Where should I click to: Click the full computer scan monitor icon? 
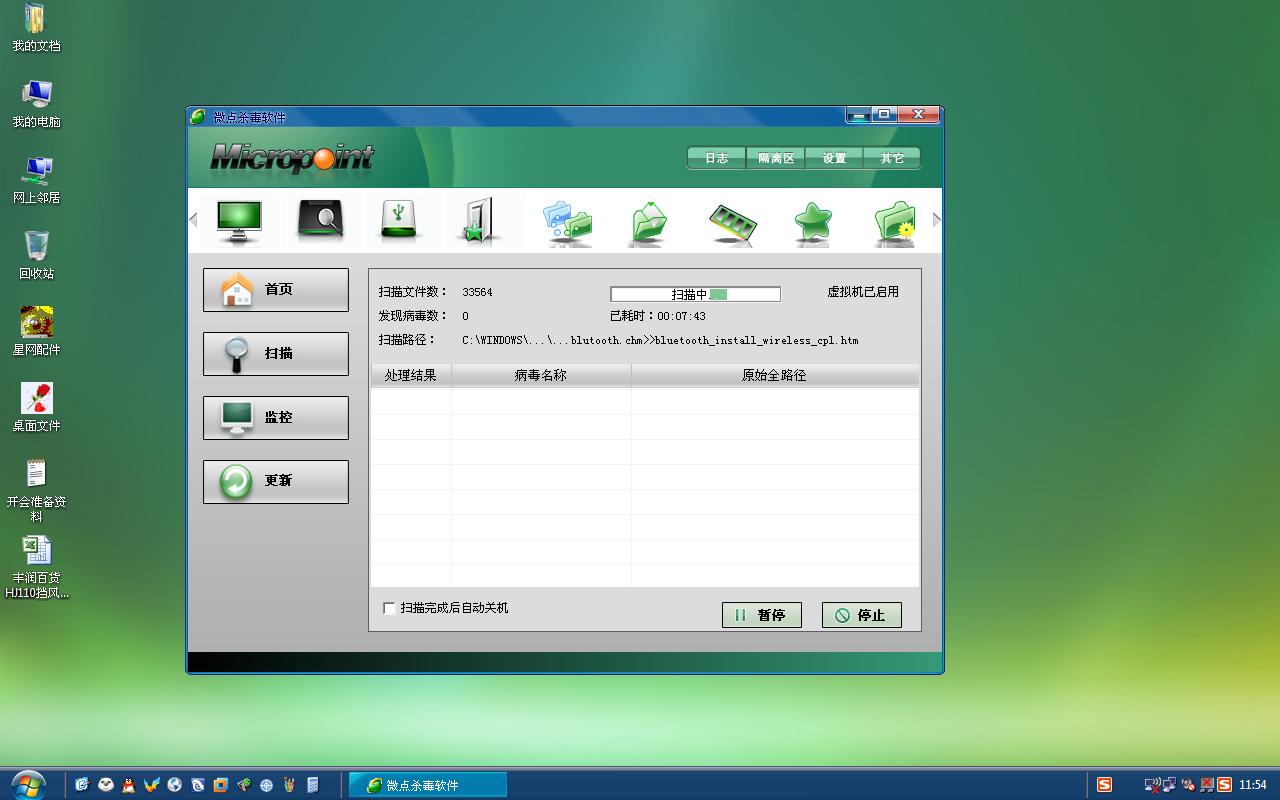pos(239,220)
